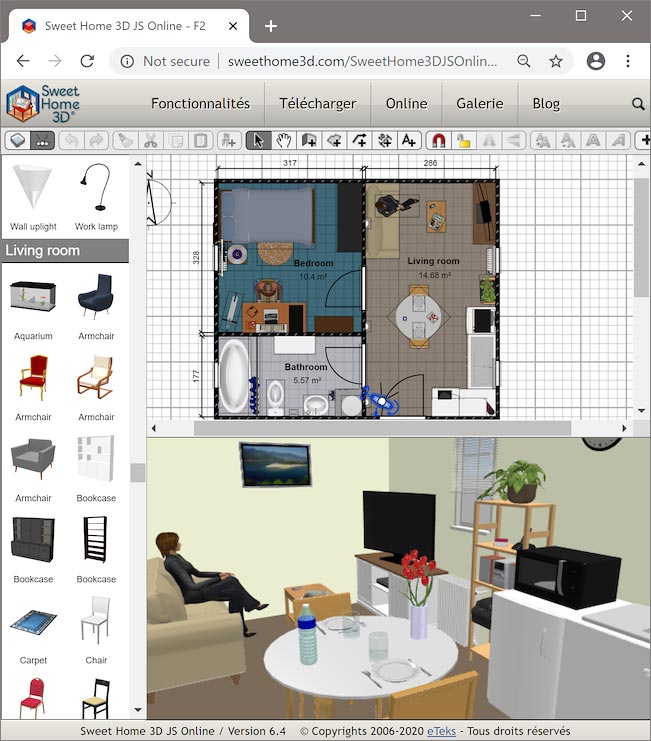Screen dimensions: 651x741
Task: Open a new browser tab with plus
Action: (x=271, y=26)
